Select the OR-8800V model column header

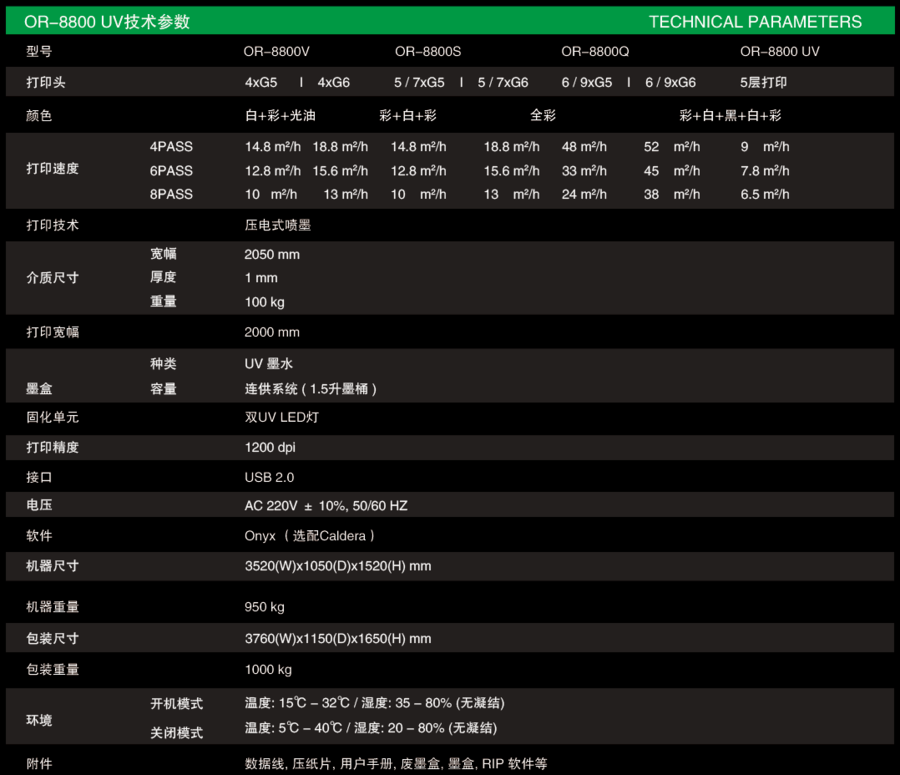point(283,51)
